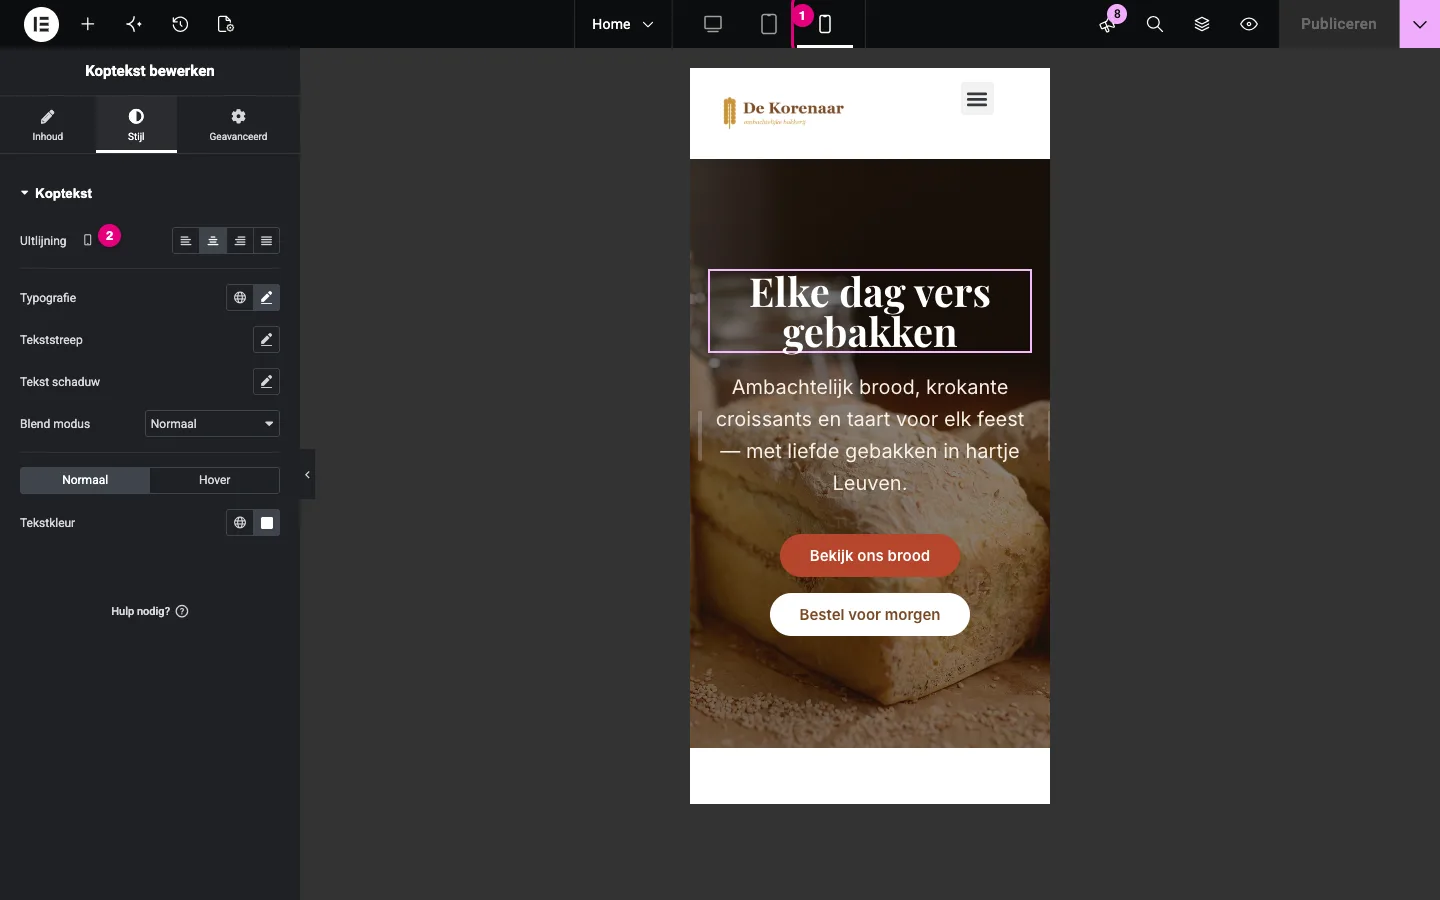Open the Structure layers panel
The image size is (1440, 900).
1202,24
